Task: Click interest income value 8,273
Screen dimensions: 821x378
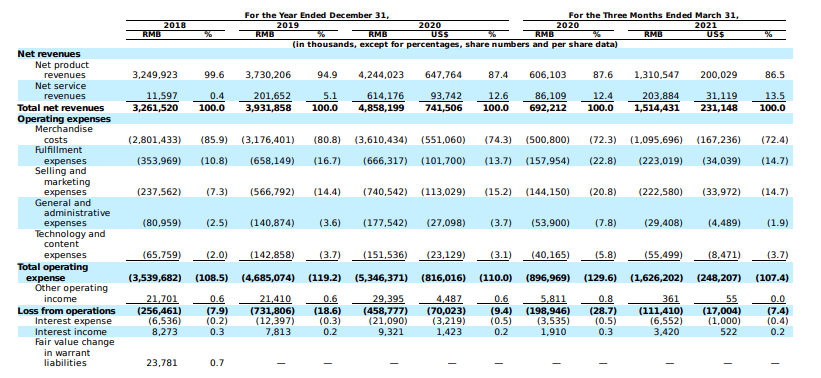Action: tap(165, 332)
